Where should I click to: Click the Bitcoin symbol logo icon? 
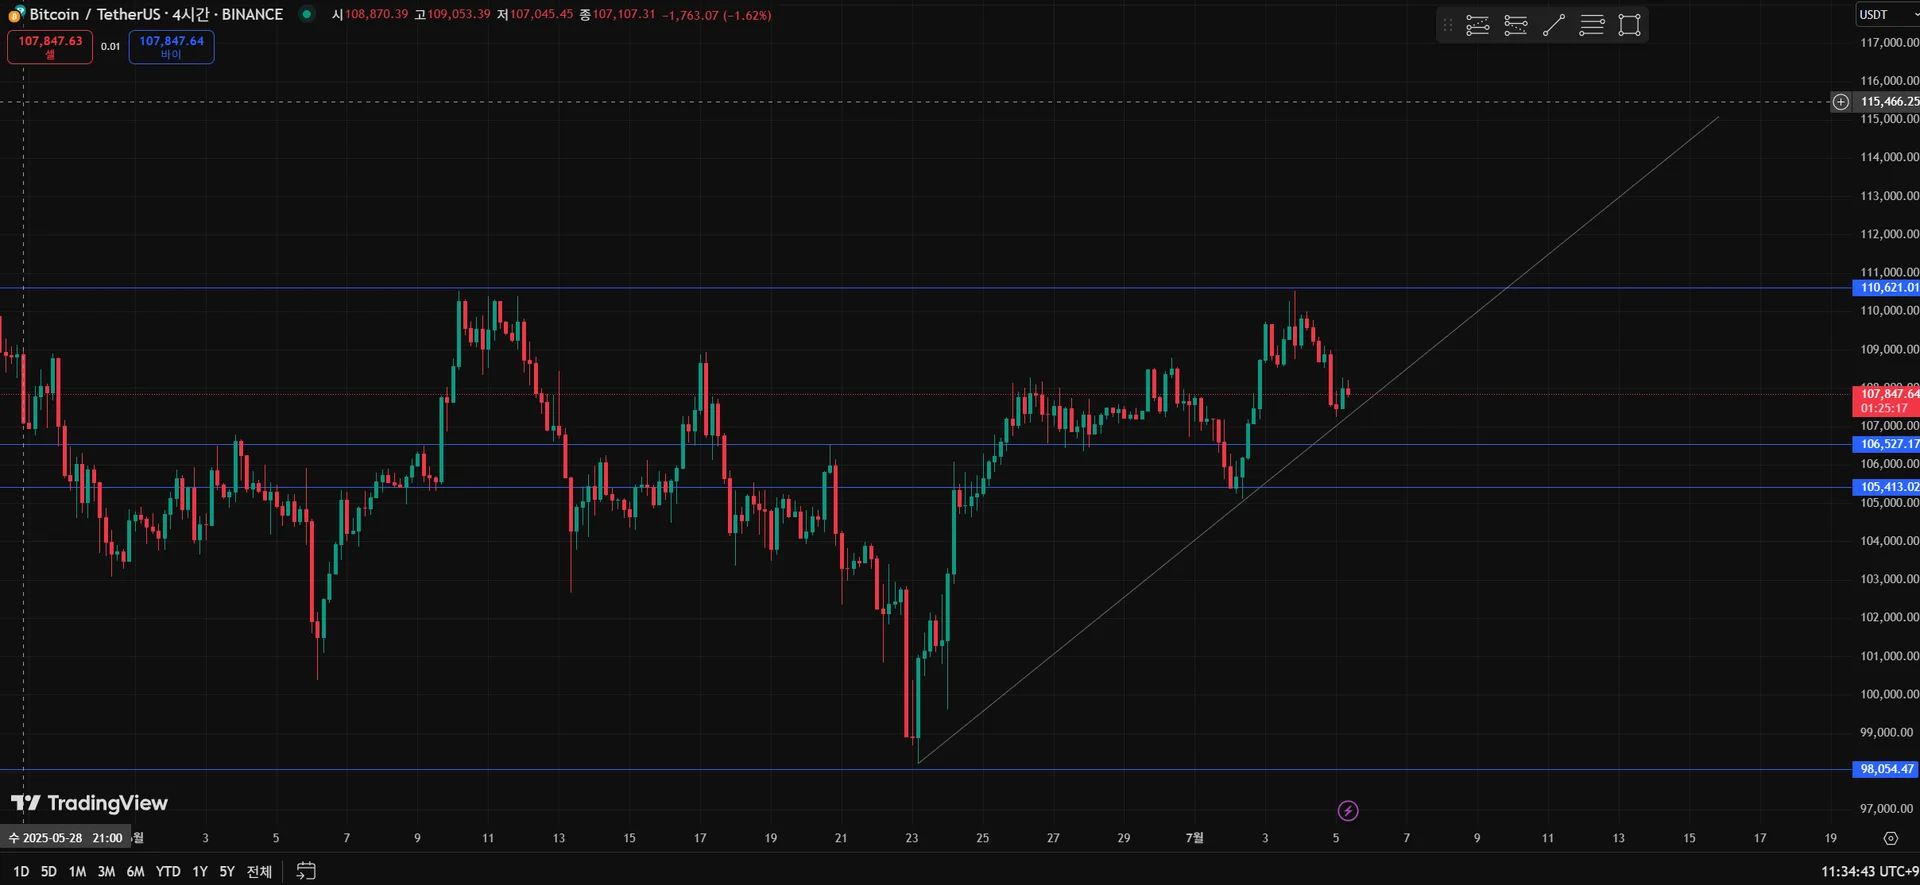pos(16,14)
